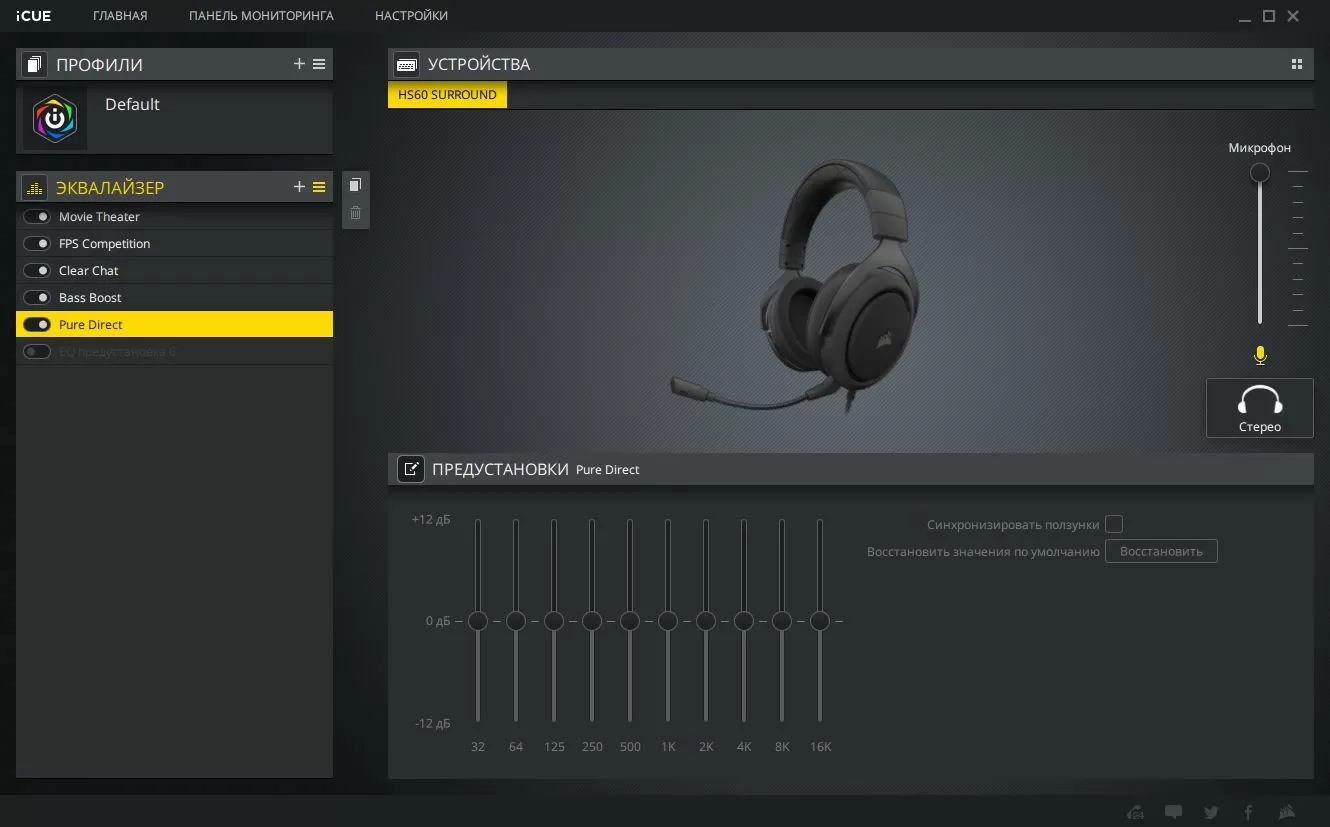Click the Default profile name

(x=132, y=104)
